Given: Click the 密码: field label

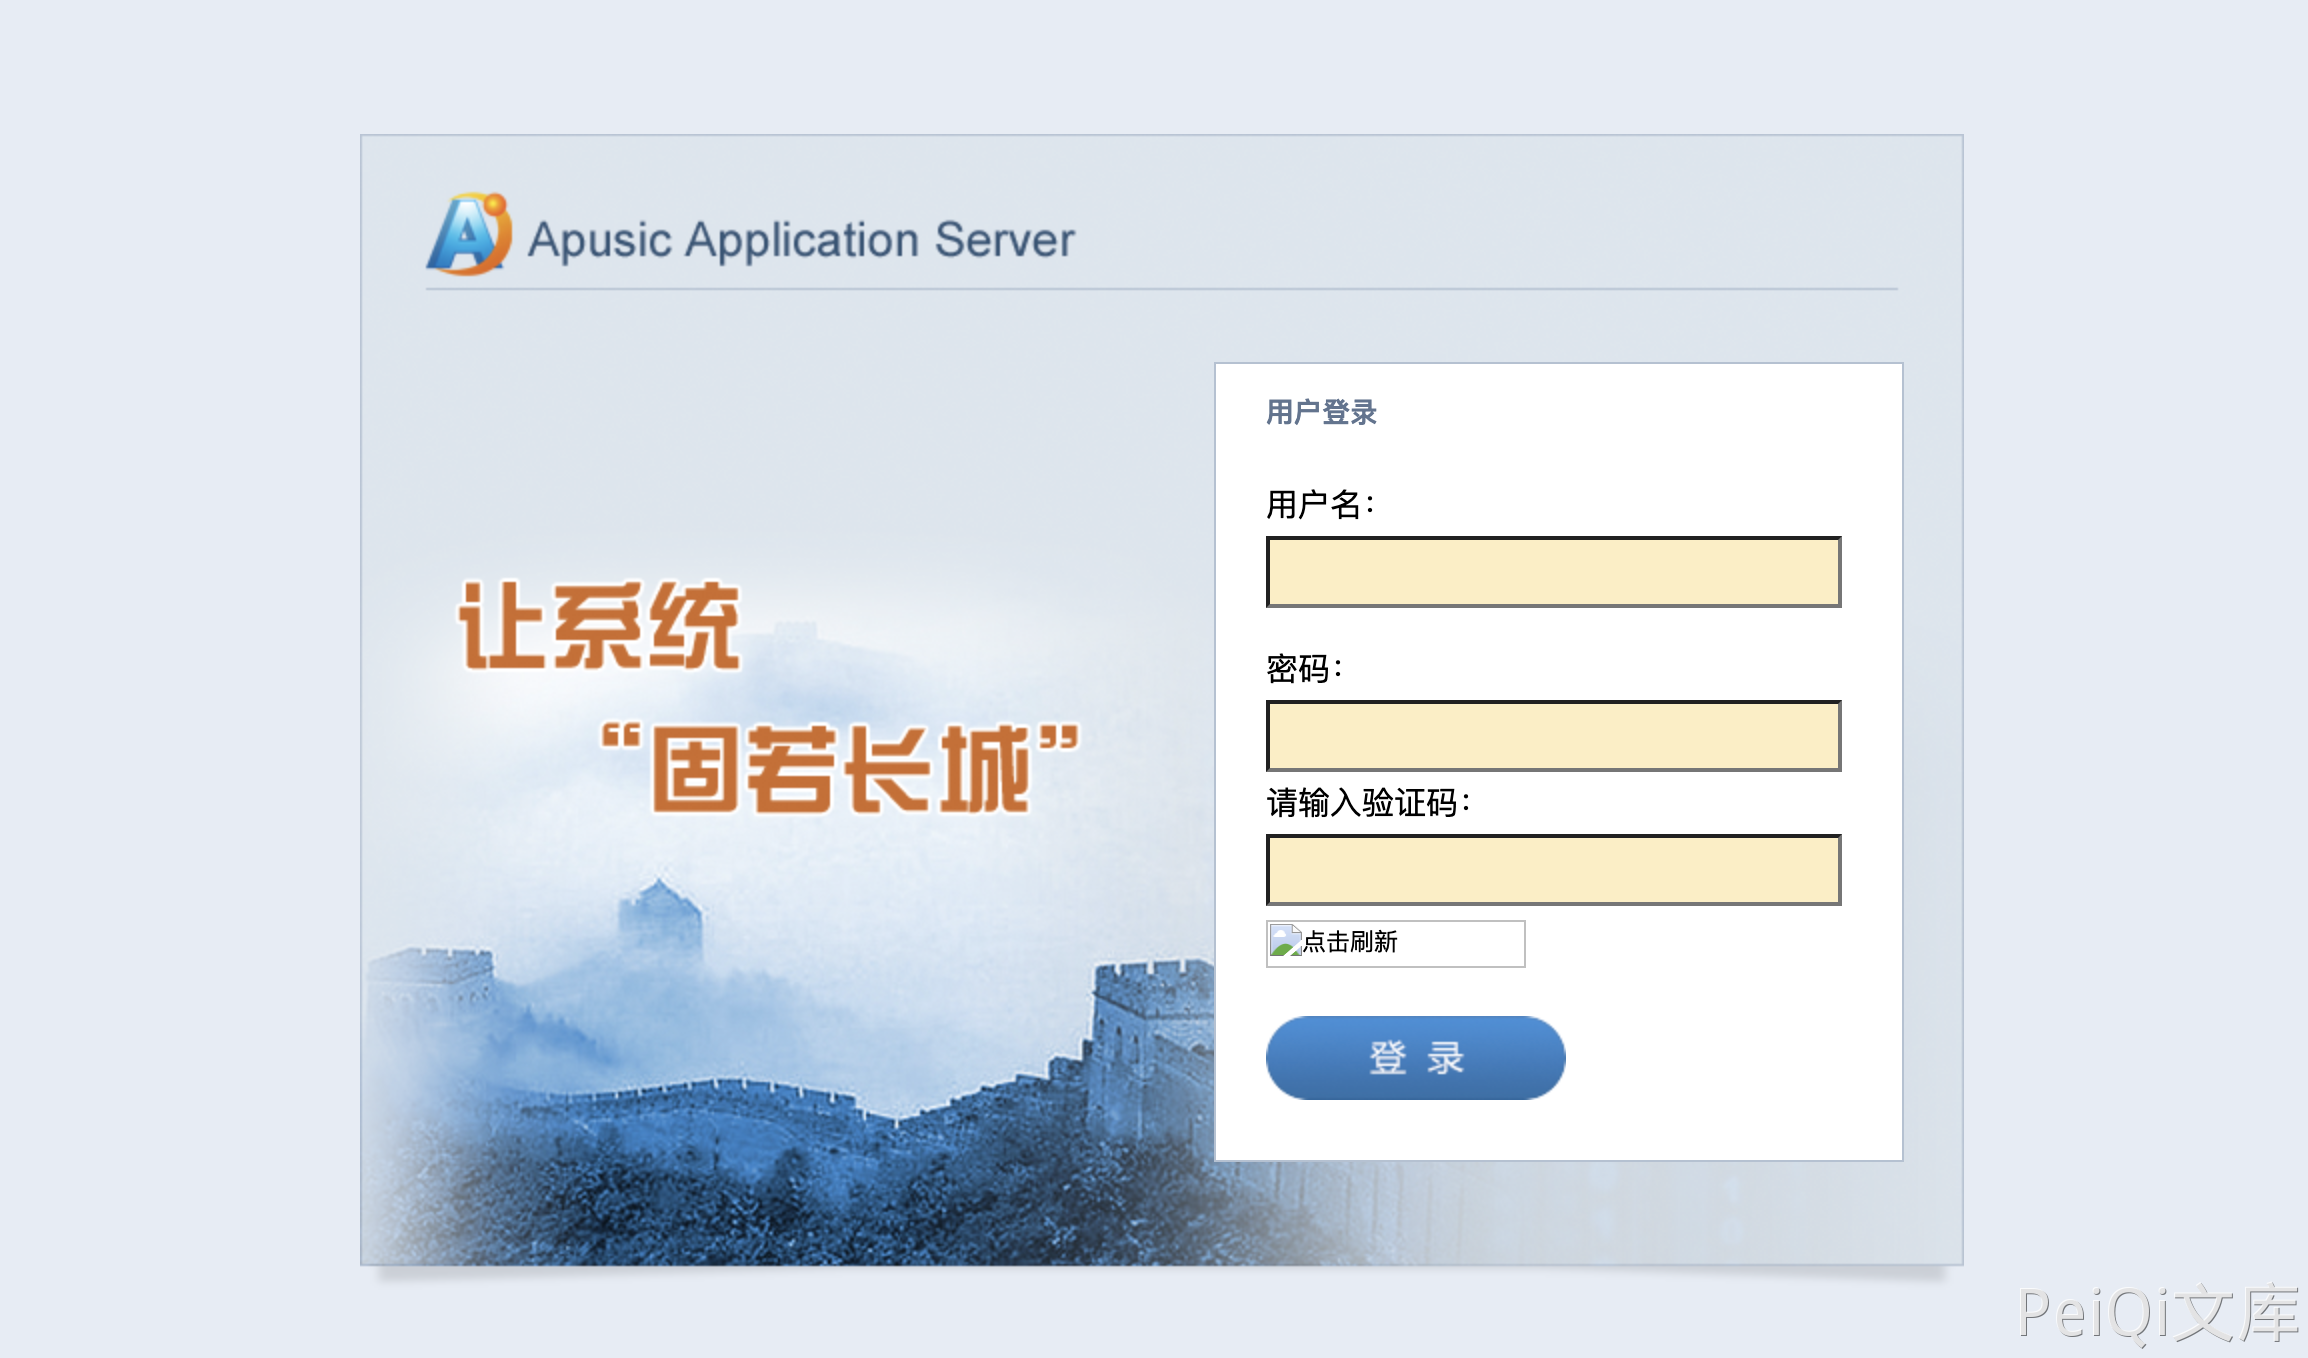Looking at the screenshot, I should [1304, 668].
